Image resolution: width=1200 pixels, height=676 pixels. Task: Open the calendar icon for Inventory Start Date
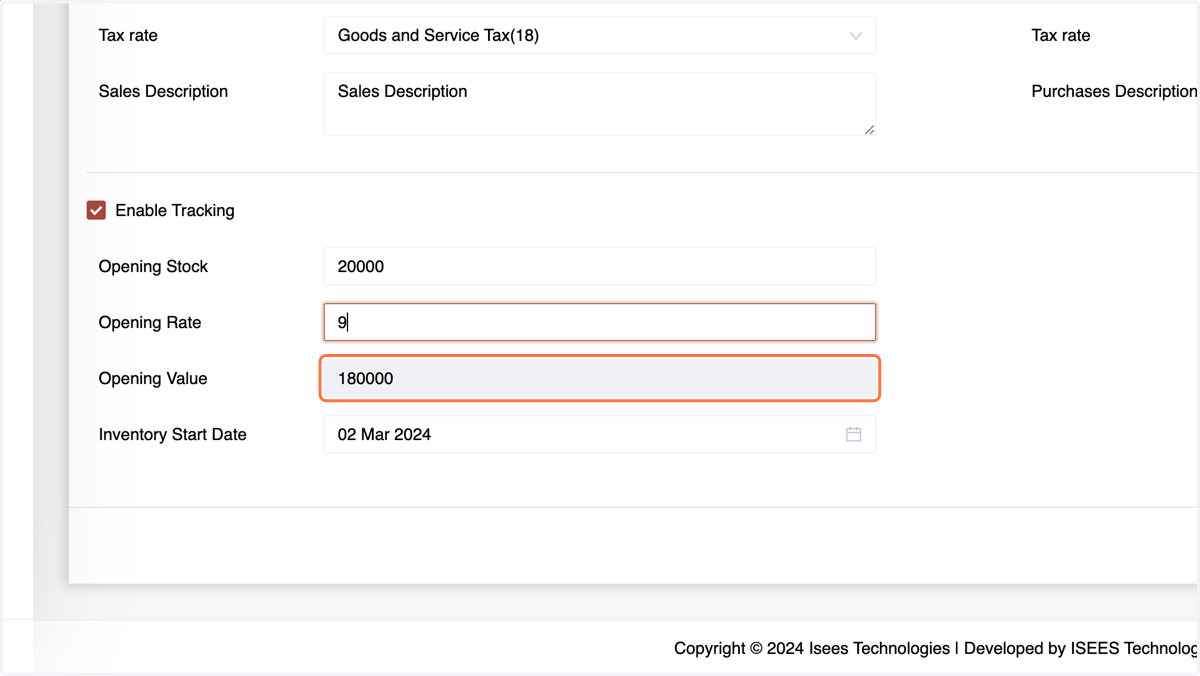tap(853, 434)
